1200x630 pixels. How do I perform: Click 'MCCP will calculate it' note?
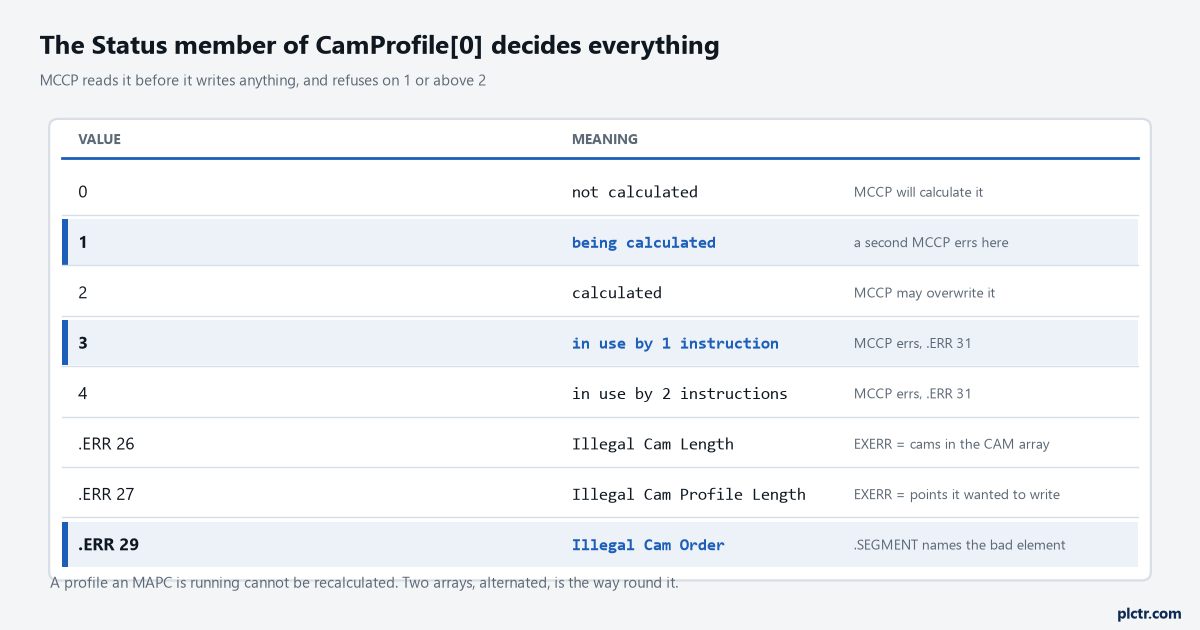pyautogui.click(x=918, y=192)
